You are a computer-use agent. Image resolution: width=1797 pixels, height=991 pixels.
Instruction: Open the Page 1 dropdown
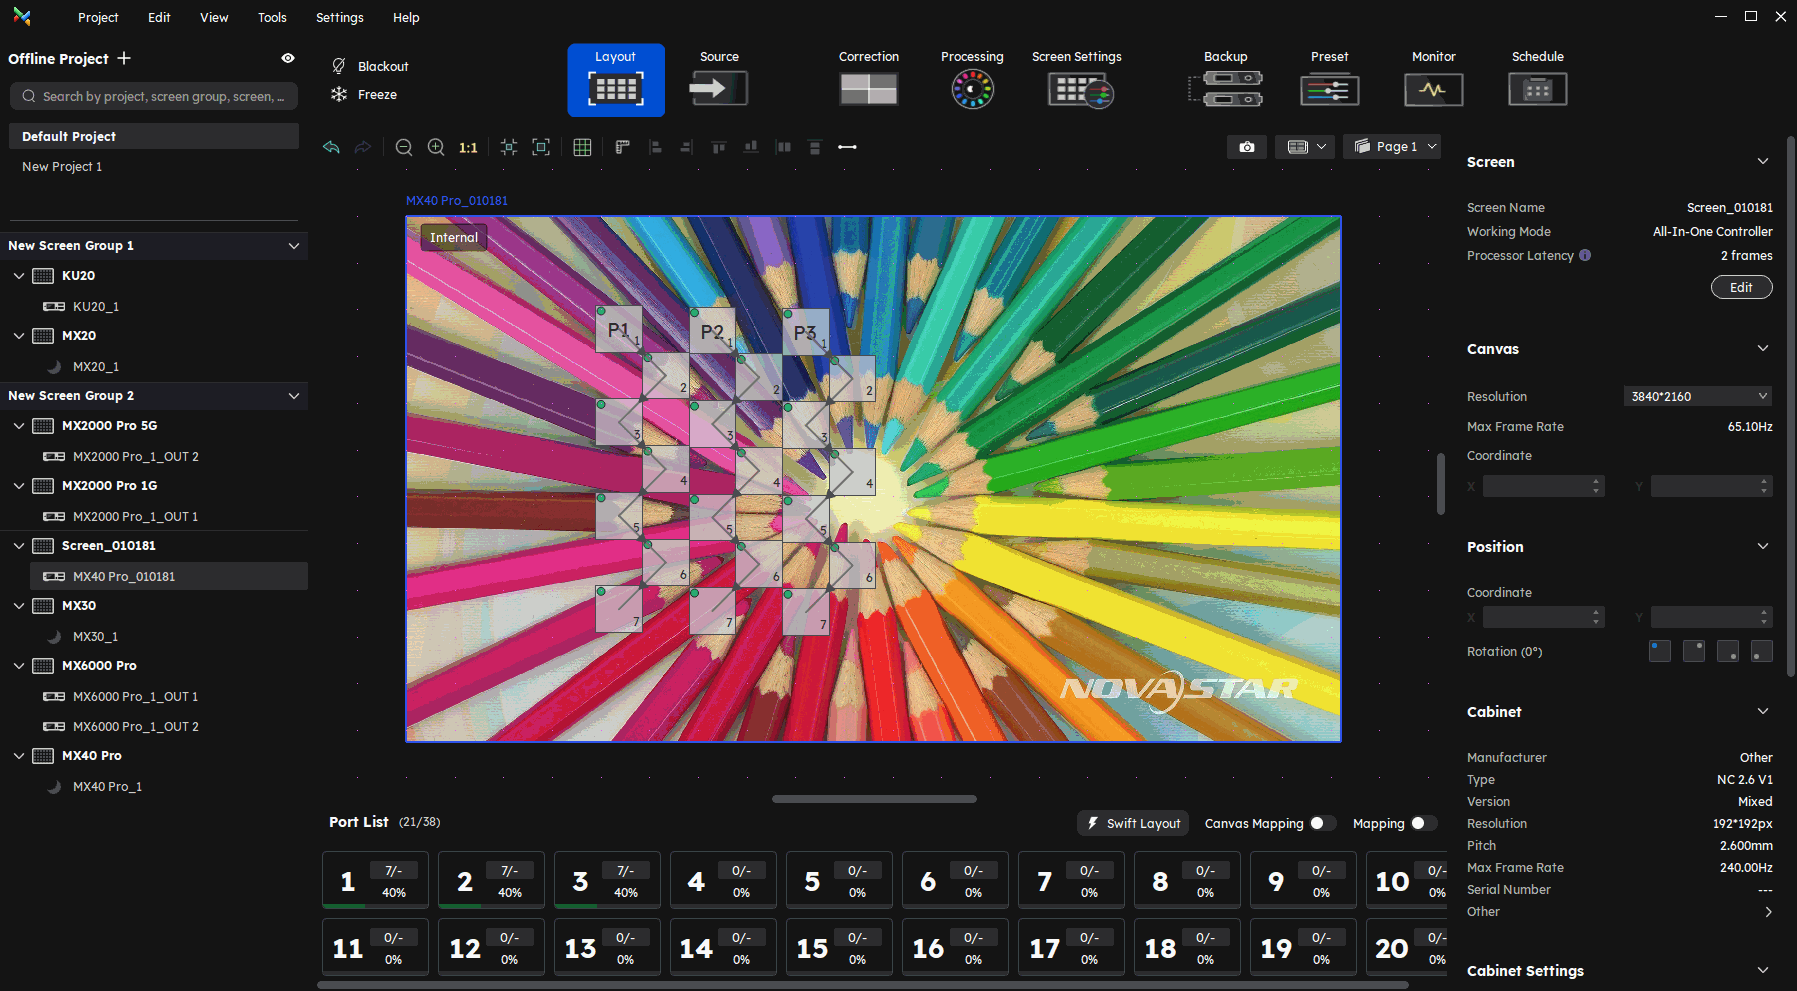(x=1396, y=147)
